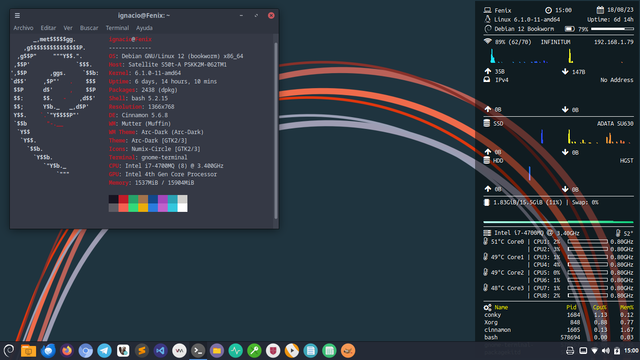Click the active terminal icon in panel
Screen dimensions: 640x360
pos(198,351)
